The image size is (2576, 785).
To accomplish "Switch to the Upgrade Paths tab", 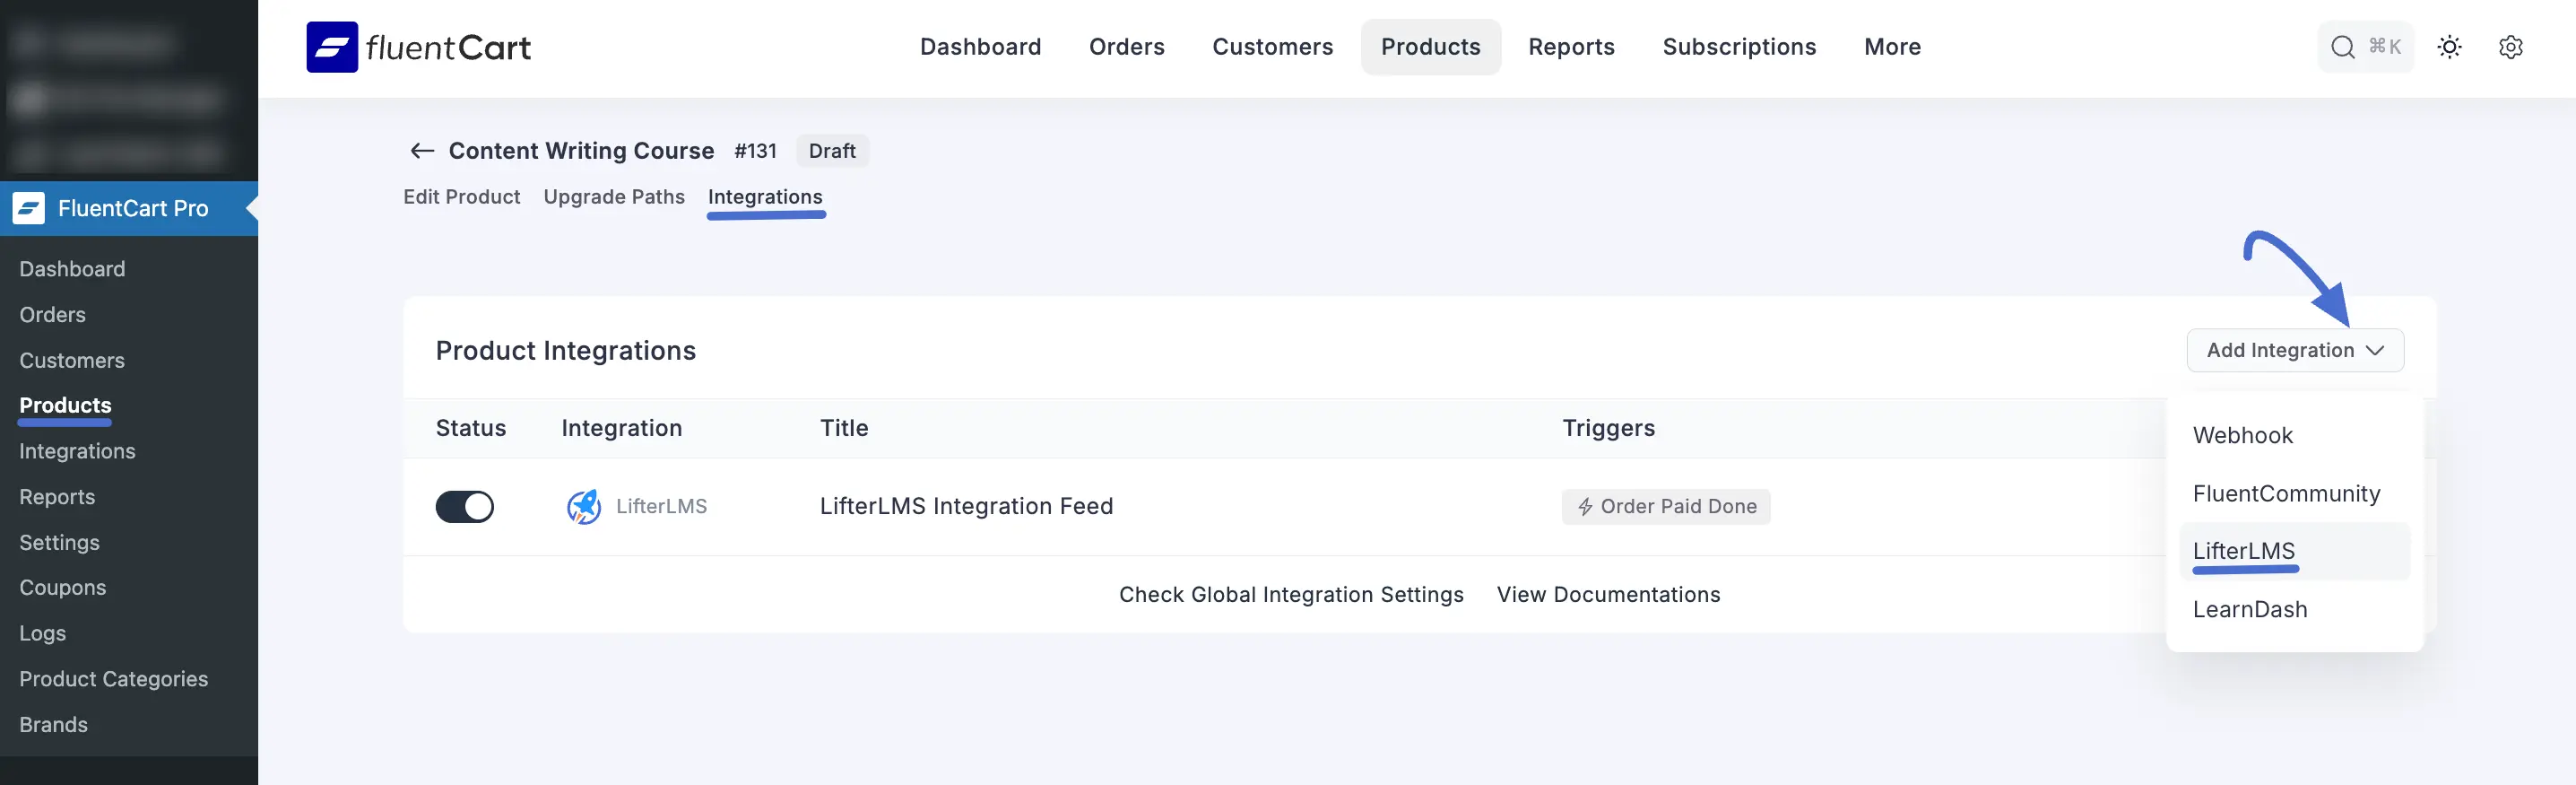I will coord(614,197).
